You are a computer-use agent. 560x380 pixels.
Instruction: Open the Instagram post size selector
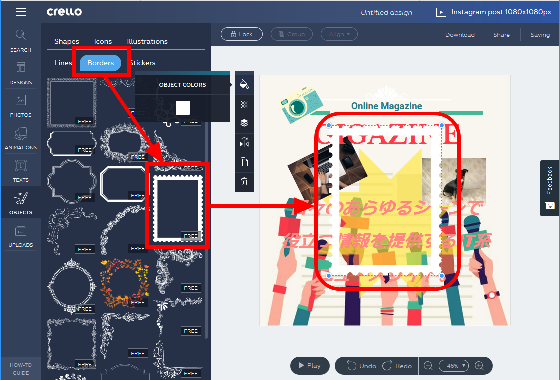[x=494, y=12]
